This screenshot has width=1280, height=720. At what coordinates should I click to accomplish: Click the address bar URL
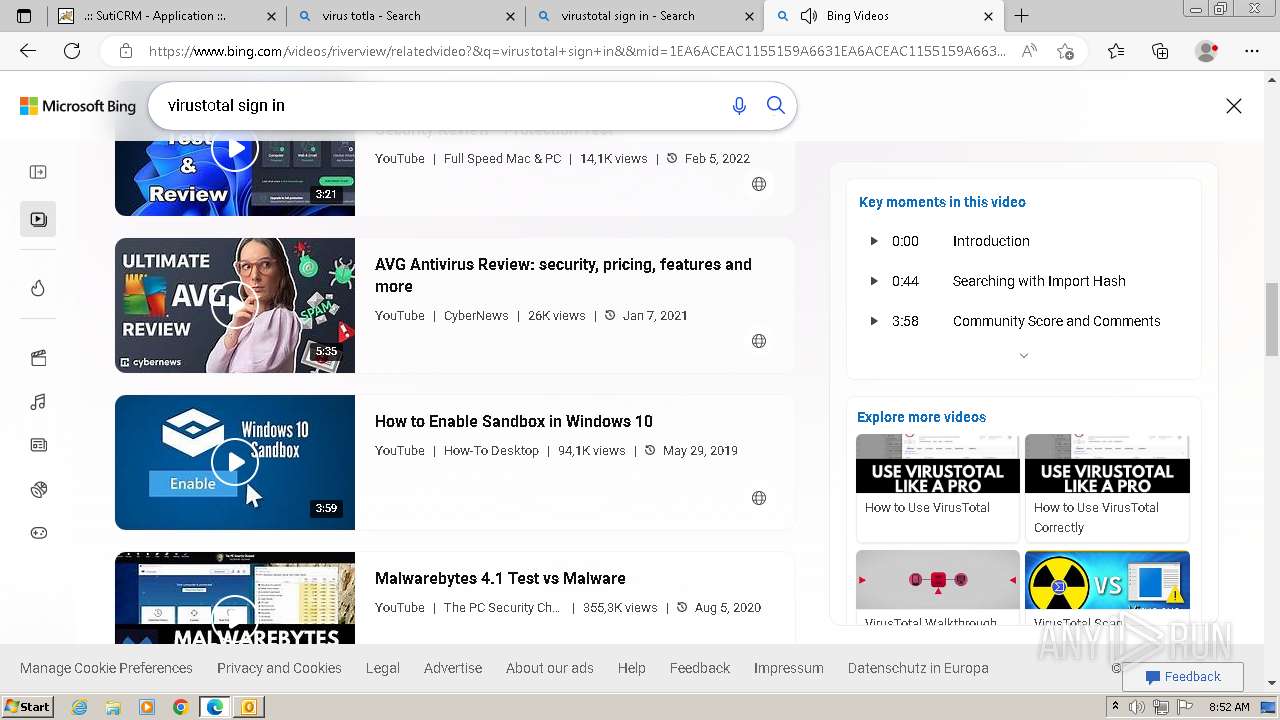[577, 51]
